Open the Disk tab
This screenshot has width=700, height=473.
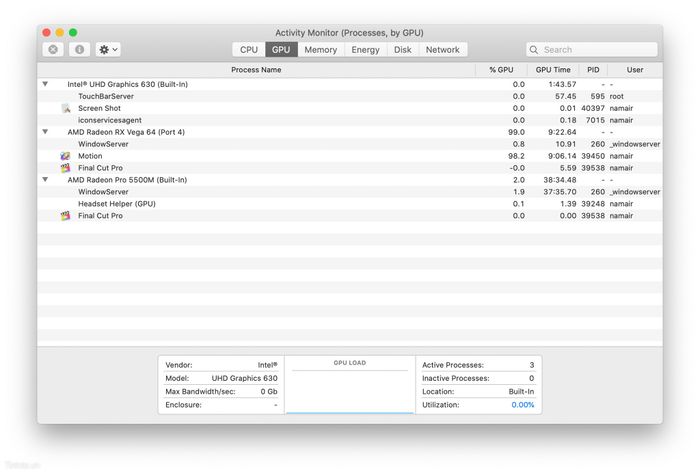(x=403, y=50)
